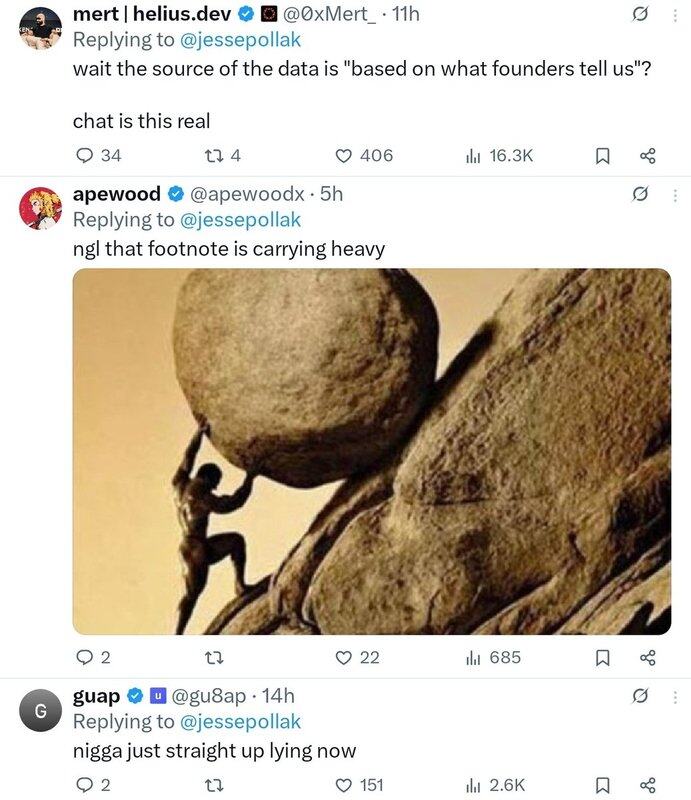This screenshot has width=691, height=800.
Task: Reply to apewood's tweet
Action: [85, 657]
